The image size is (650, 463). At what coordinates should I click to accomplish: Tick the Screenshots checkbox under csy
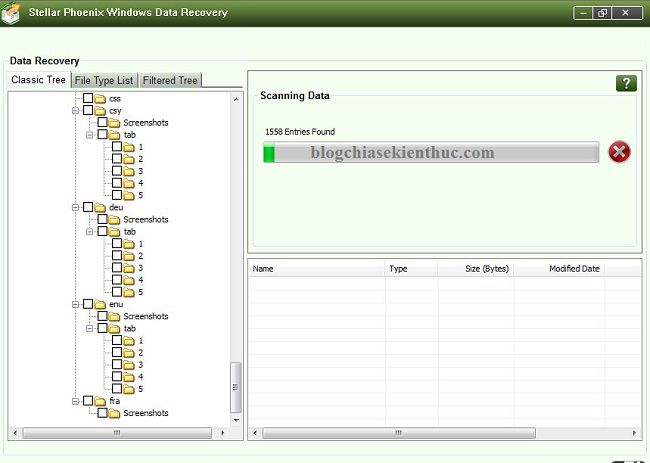pos(102,122)
